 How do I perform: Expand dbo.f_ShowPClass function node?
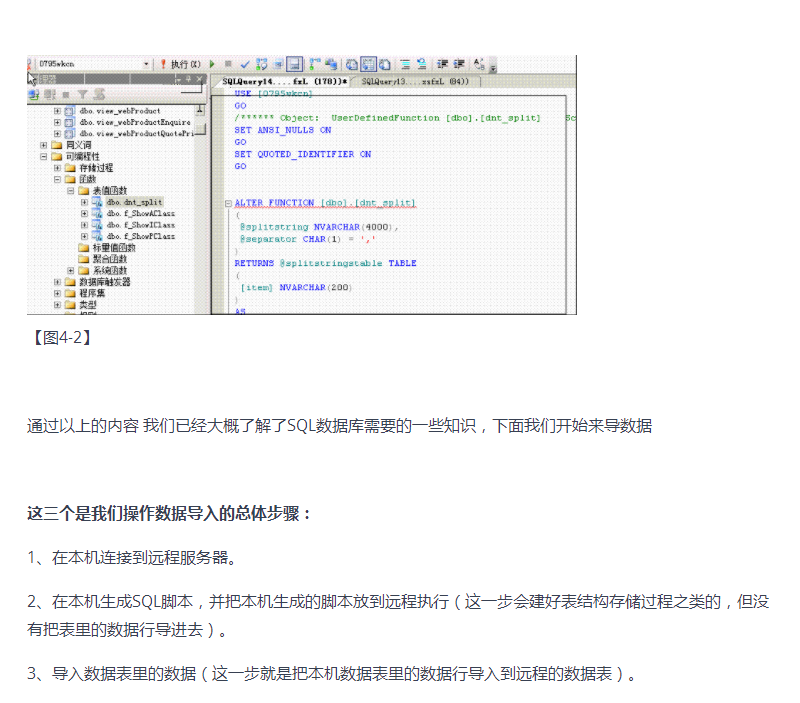(84, 236)
